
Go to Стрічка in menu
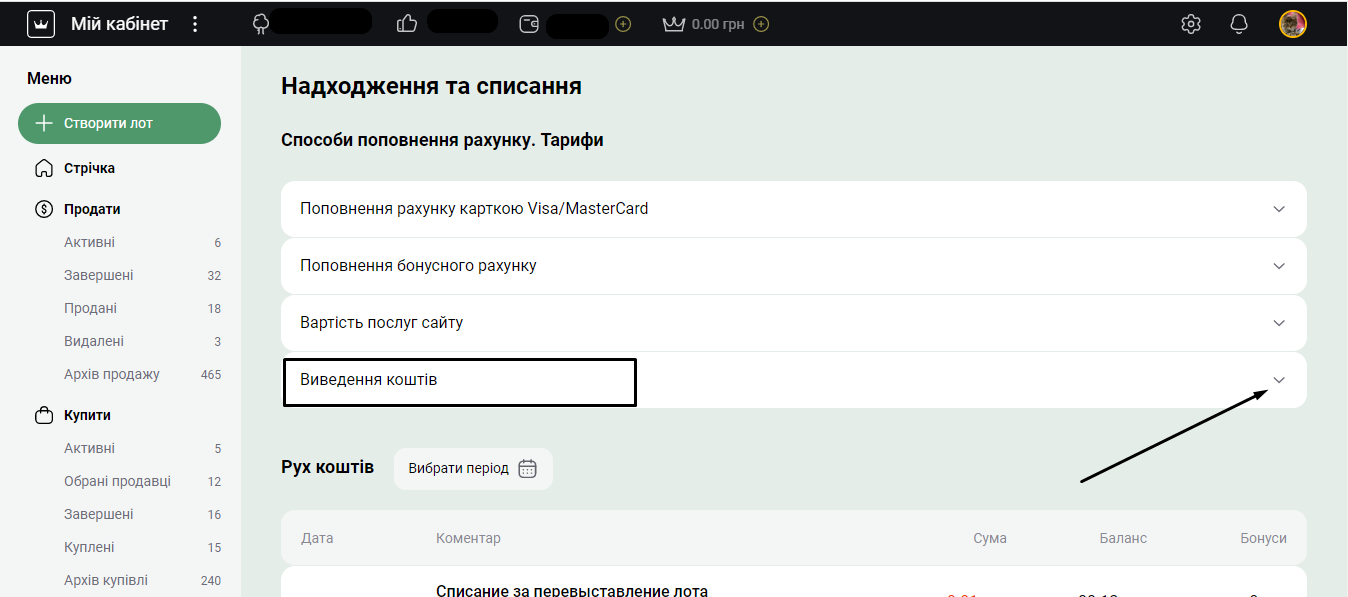point(89,168)
